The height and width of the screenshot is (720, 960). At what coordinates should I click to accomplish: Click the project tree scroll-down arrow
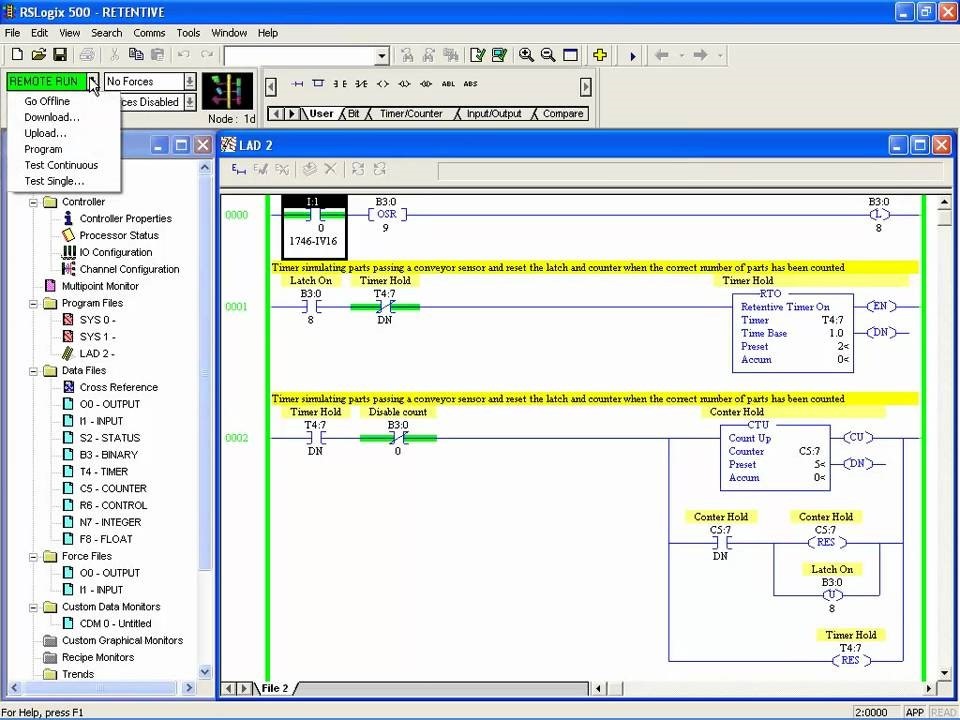click(x=204, y=672)
